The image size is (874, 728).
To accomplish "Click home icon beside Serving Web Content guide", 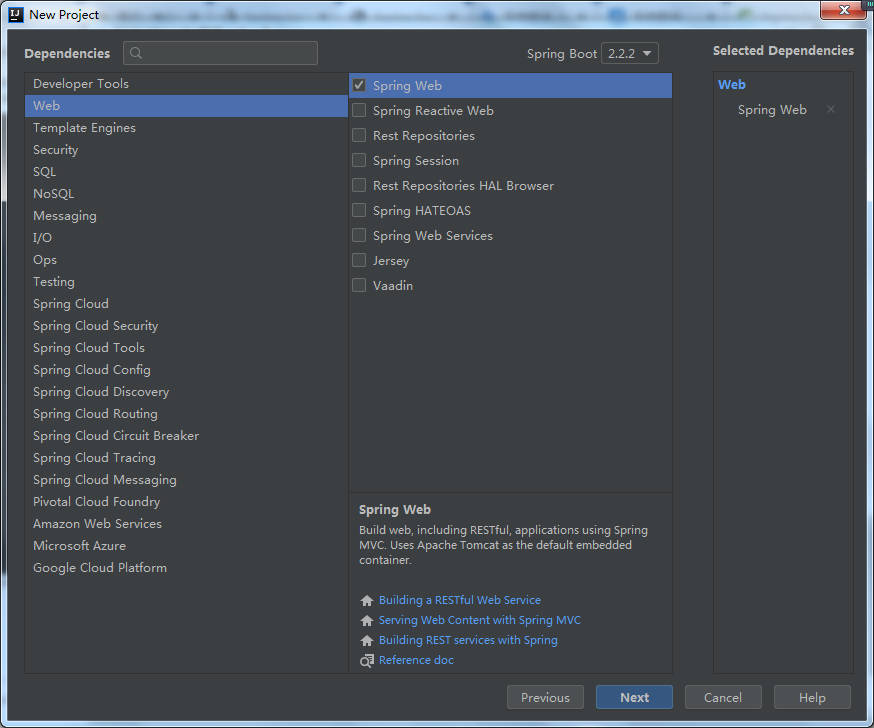I will point(366,621).
